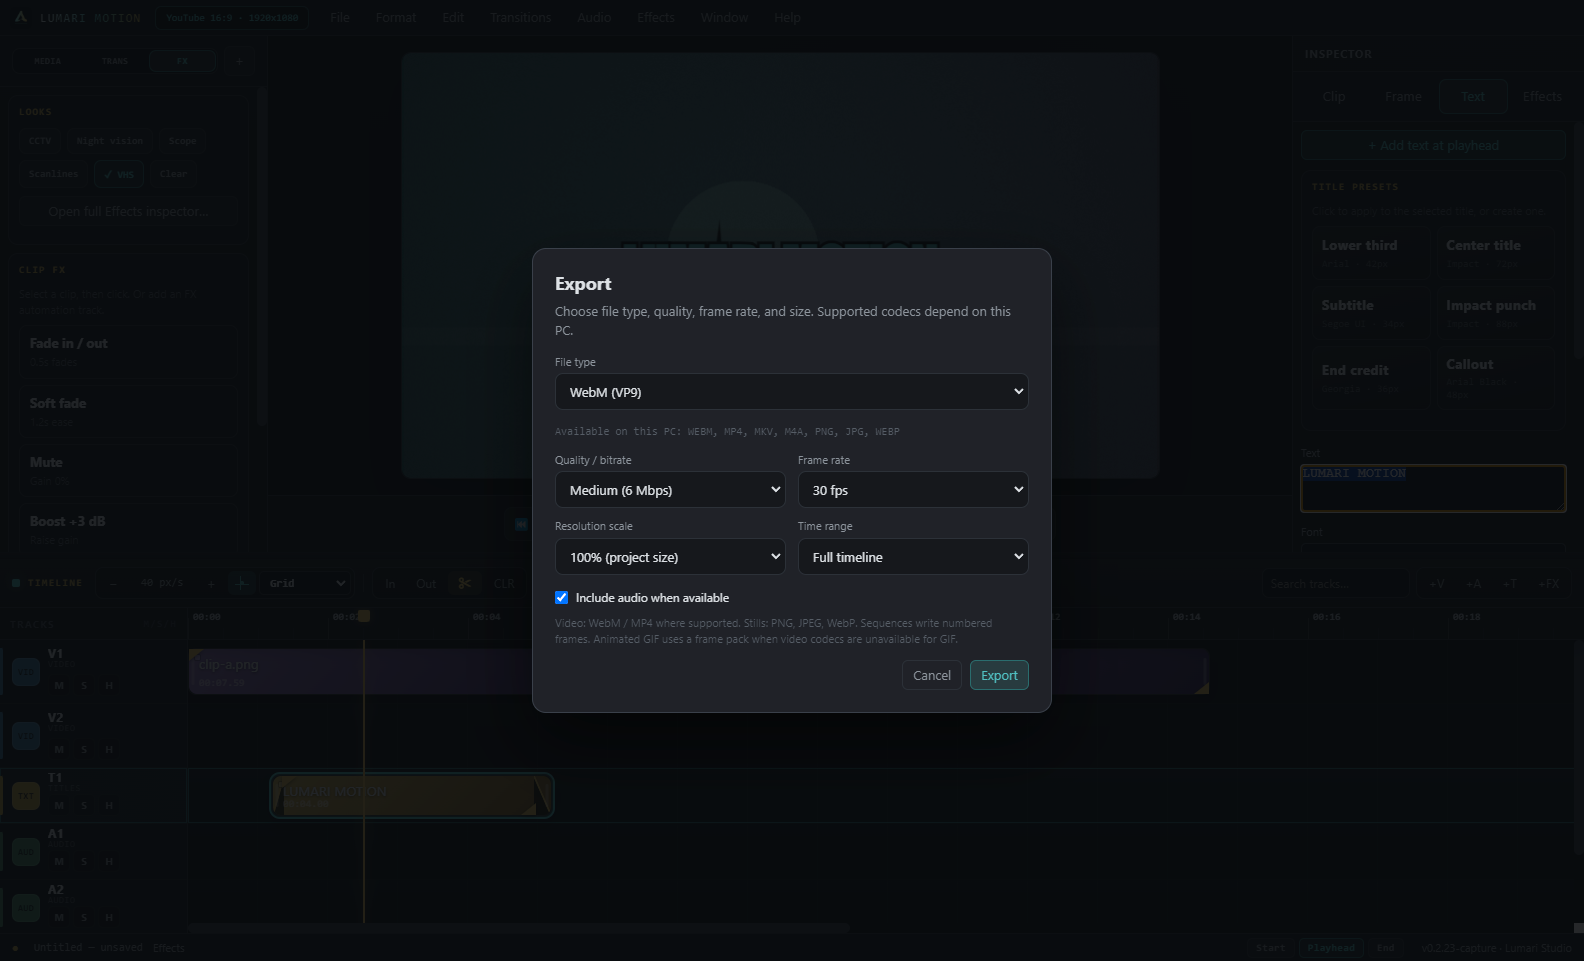Screen dimensions: 1584x961
Task: Open the Window menu
Action: pos(724,18)
